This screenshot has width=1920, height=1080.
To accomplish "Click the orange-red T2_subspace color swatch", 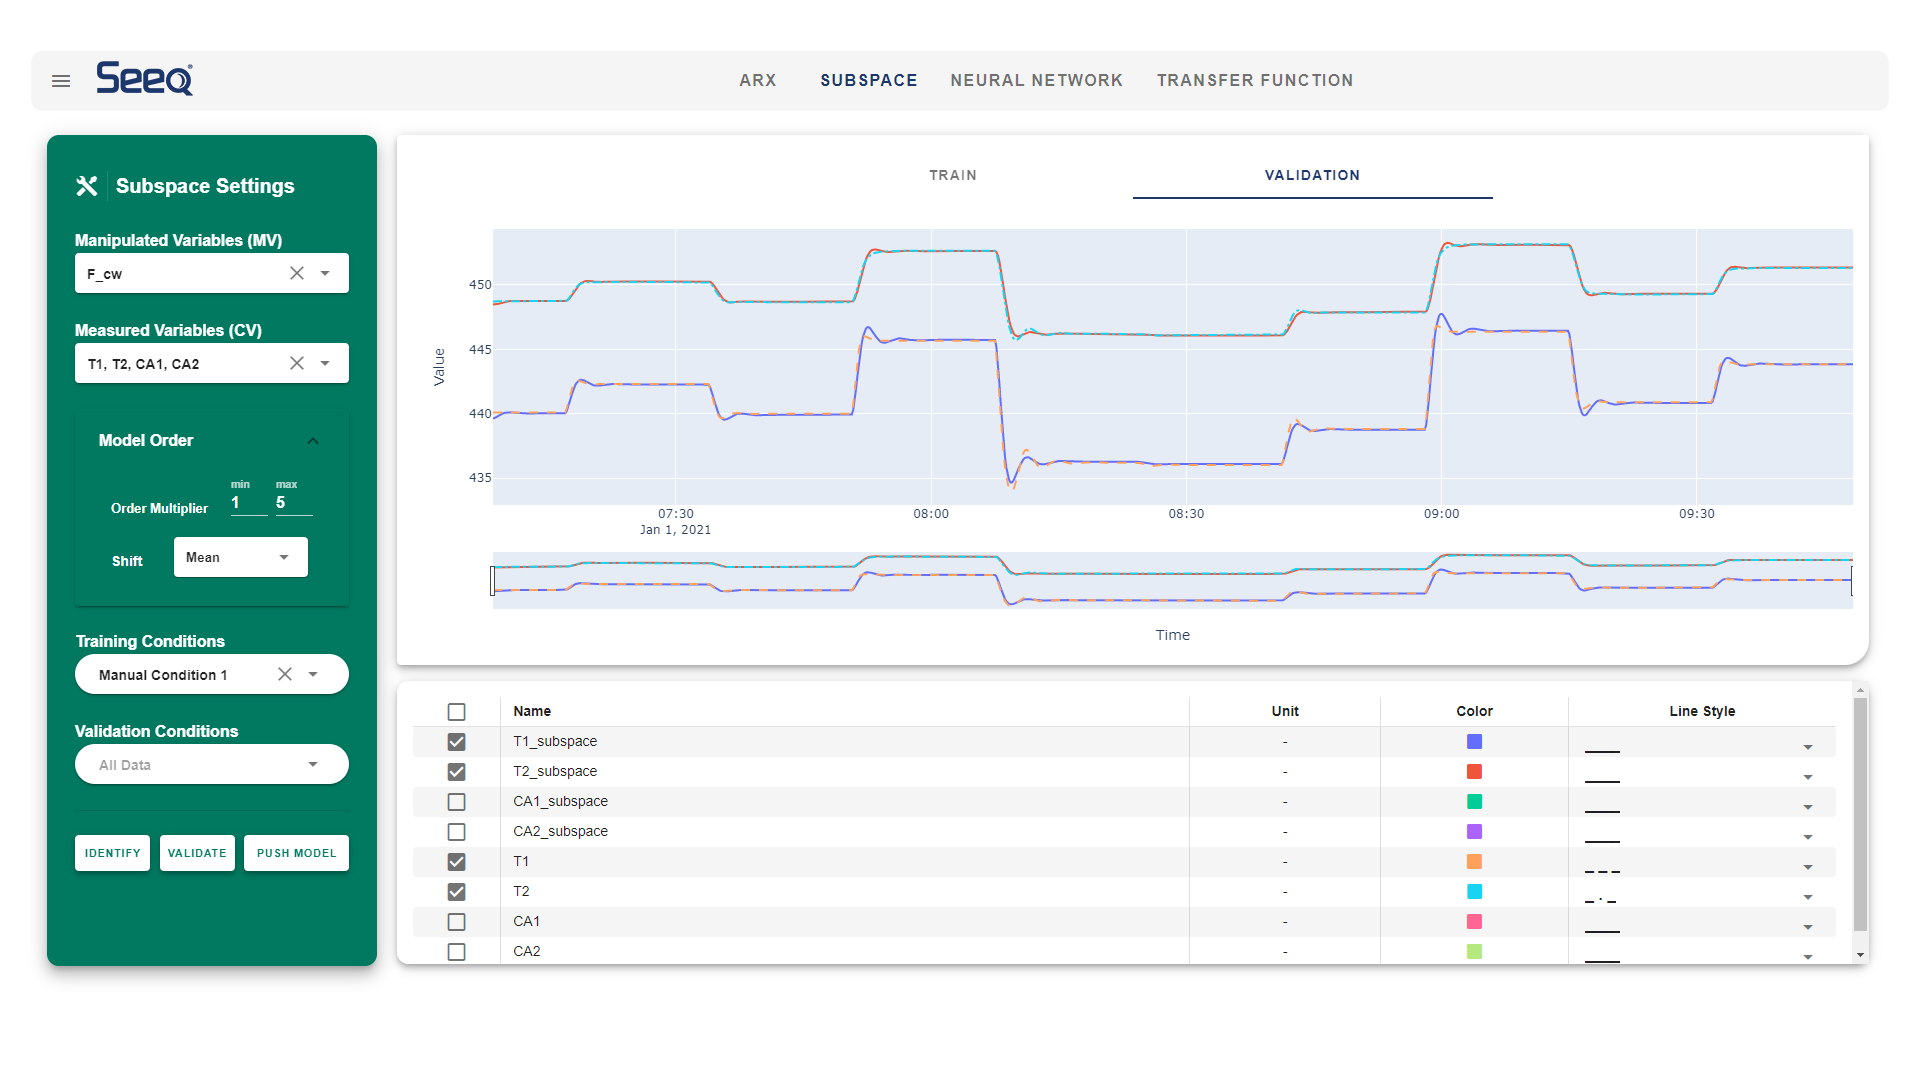I will 1474,772.
